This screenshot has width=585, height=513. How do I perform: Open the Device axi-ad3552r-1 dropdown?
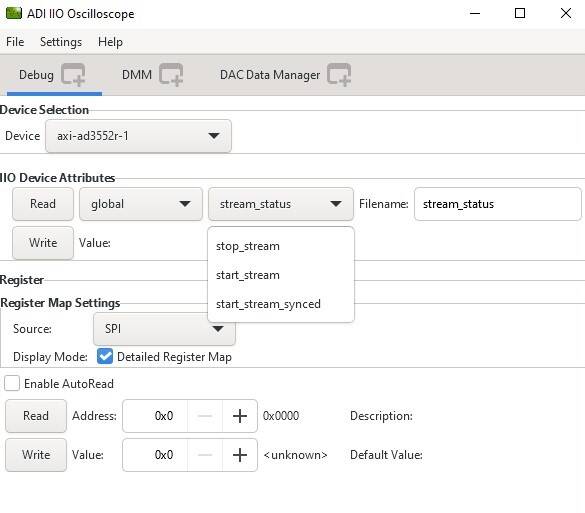coord(138,136)
